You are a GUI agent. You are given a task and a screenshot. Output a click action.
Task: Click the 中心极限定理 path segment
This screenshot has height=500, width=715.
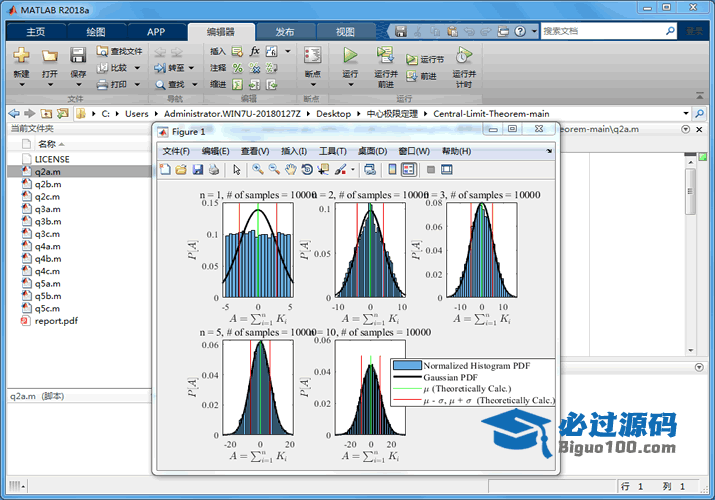(x=392, y=113)
